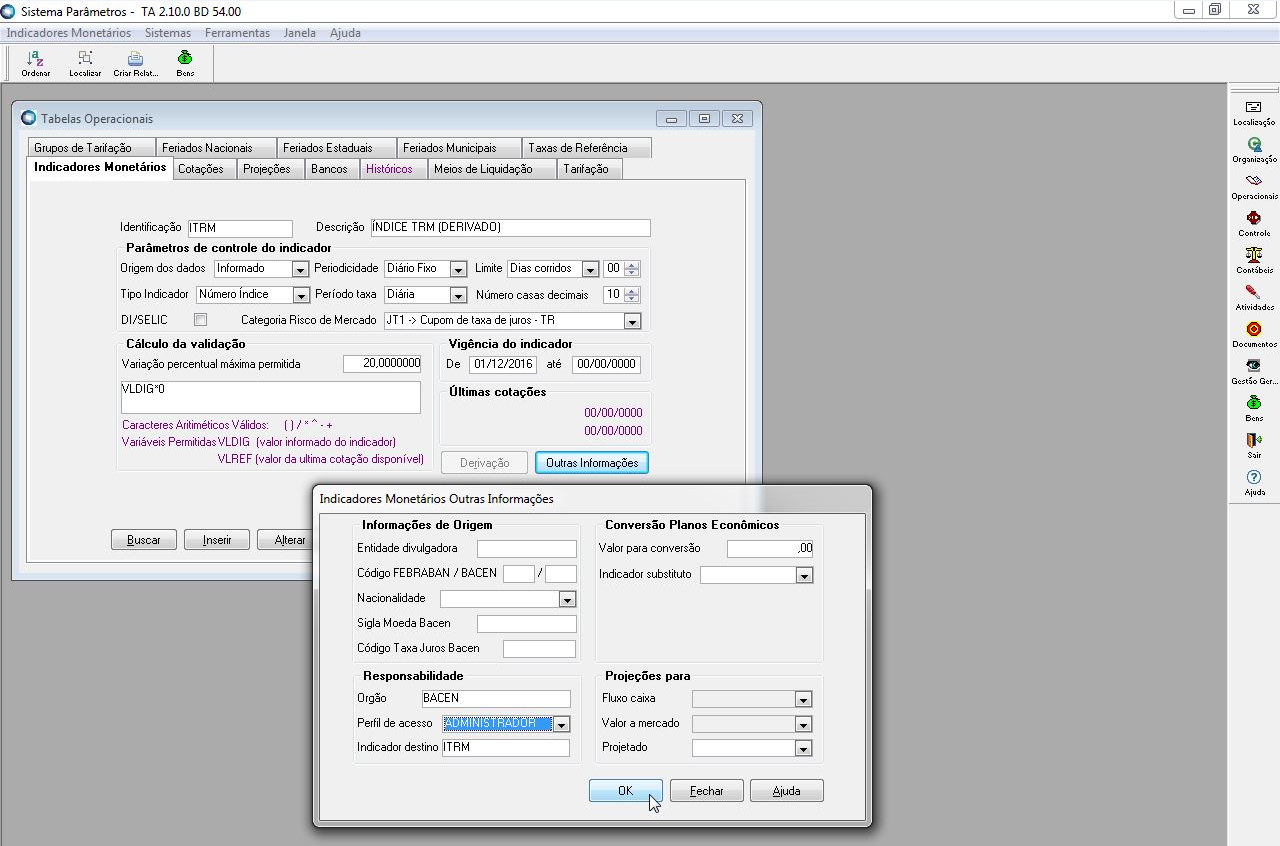This screenshot has height=846, width=1280.
Task: Toggle the DI/SELIC checkbox
Action: pyautogui.click(x=200, y=320)
